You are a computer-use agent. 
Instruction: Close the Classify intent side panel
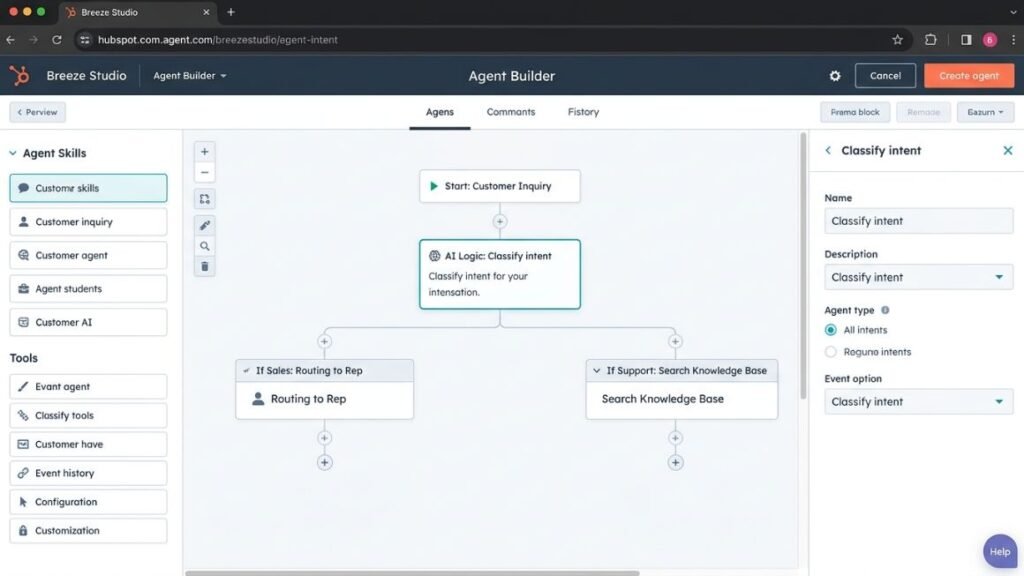[1008, 150]
